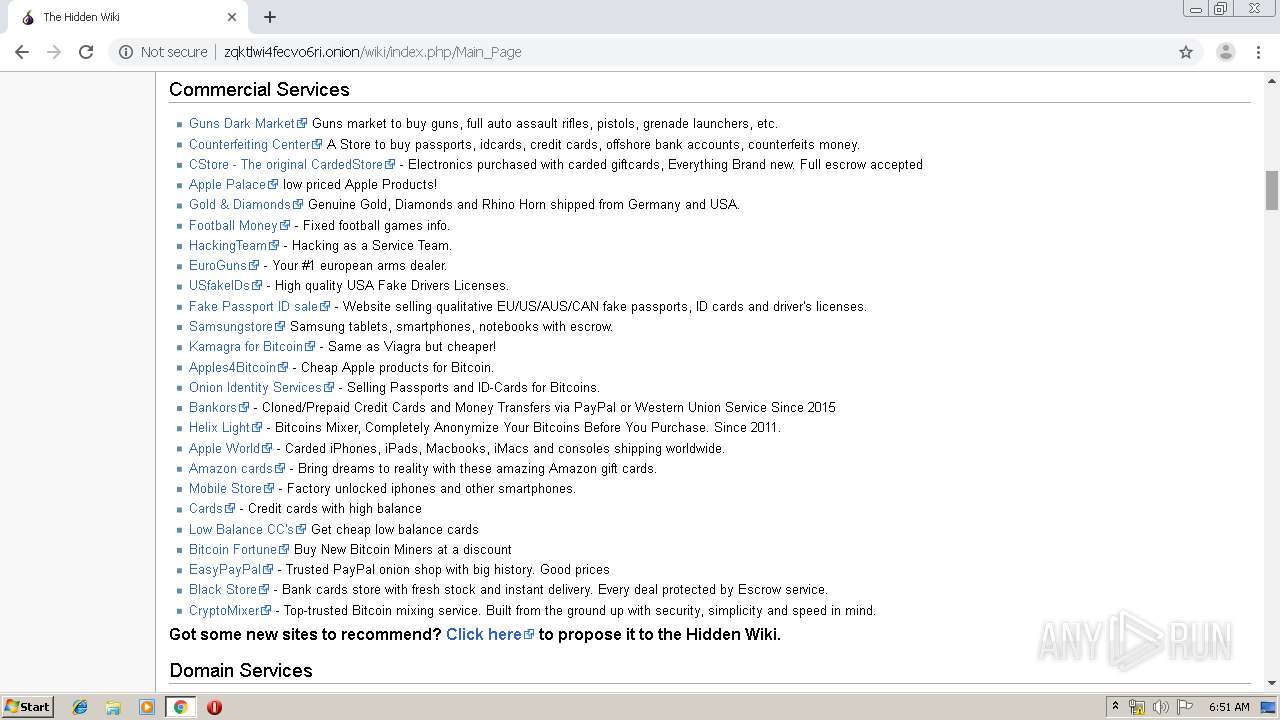1280x720 pixels.
Task: Follow the Click here proposal link
Action: point(489,634)
